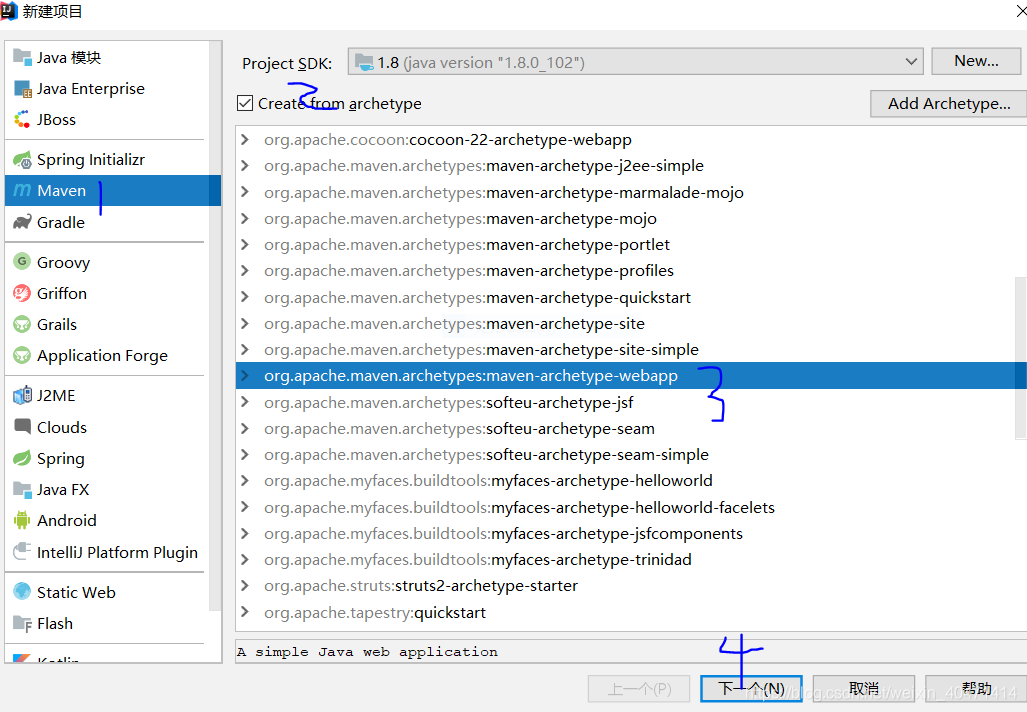Click the archetype list vertical scrollbar
1027x712 pixels.
tap(1020, 357)
